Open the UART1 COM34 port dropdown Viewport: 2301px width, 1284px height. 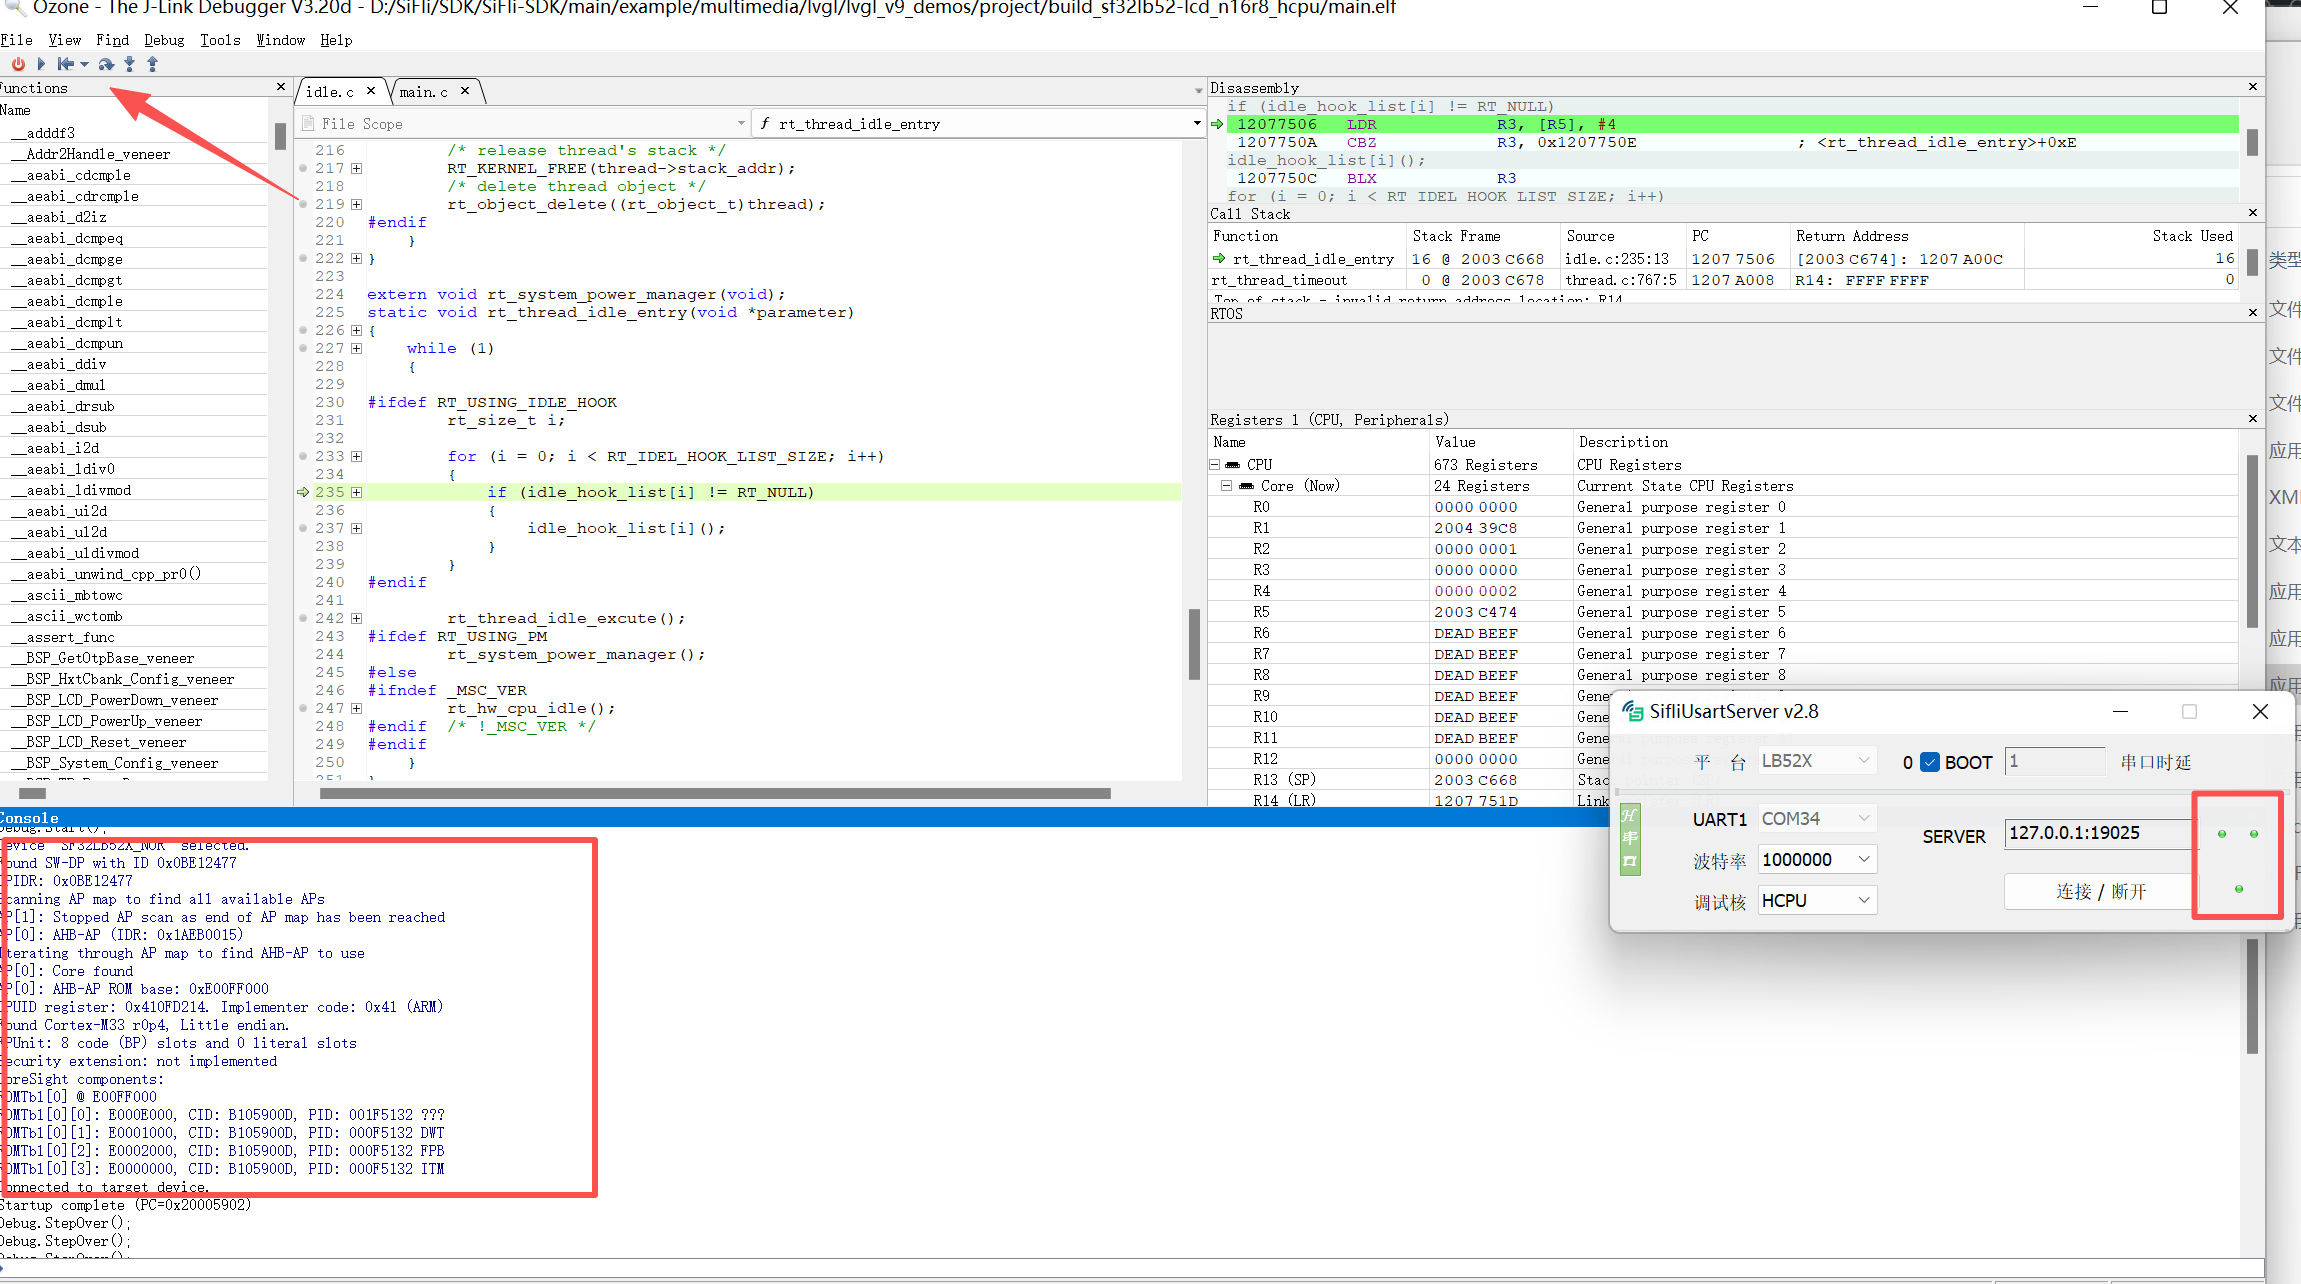pos(1816,819)
